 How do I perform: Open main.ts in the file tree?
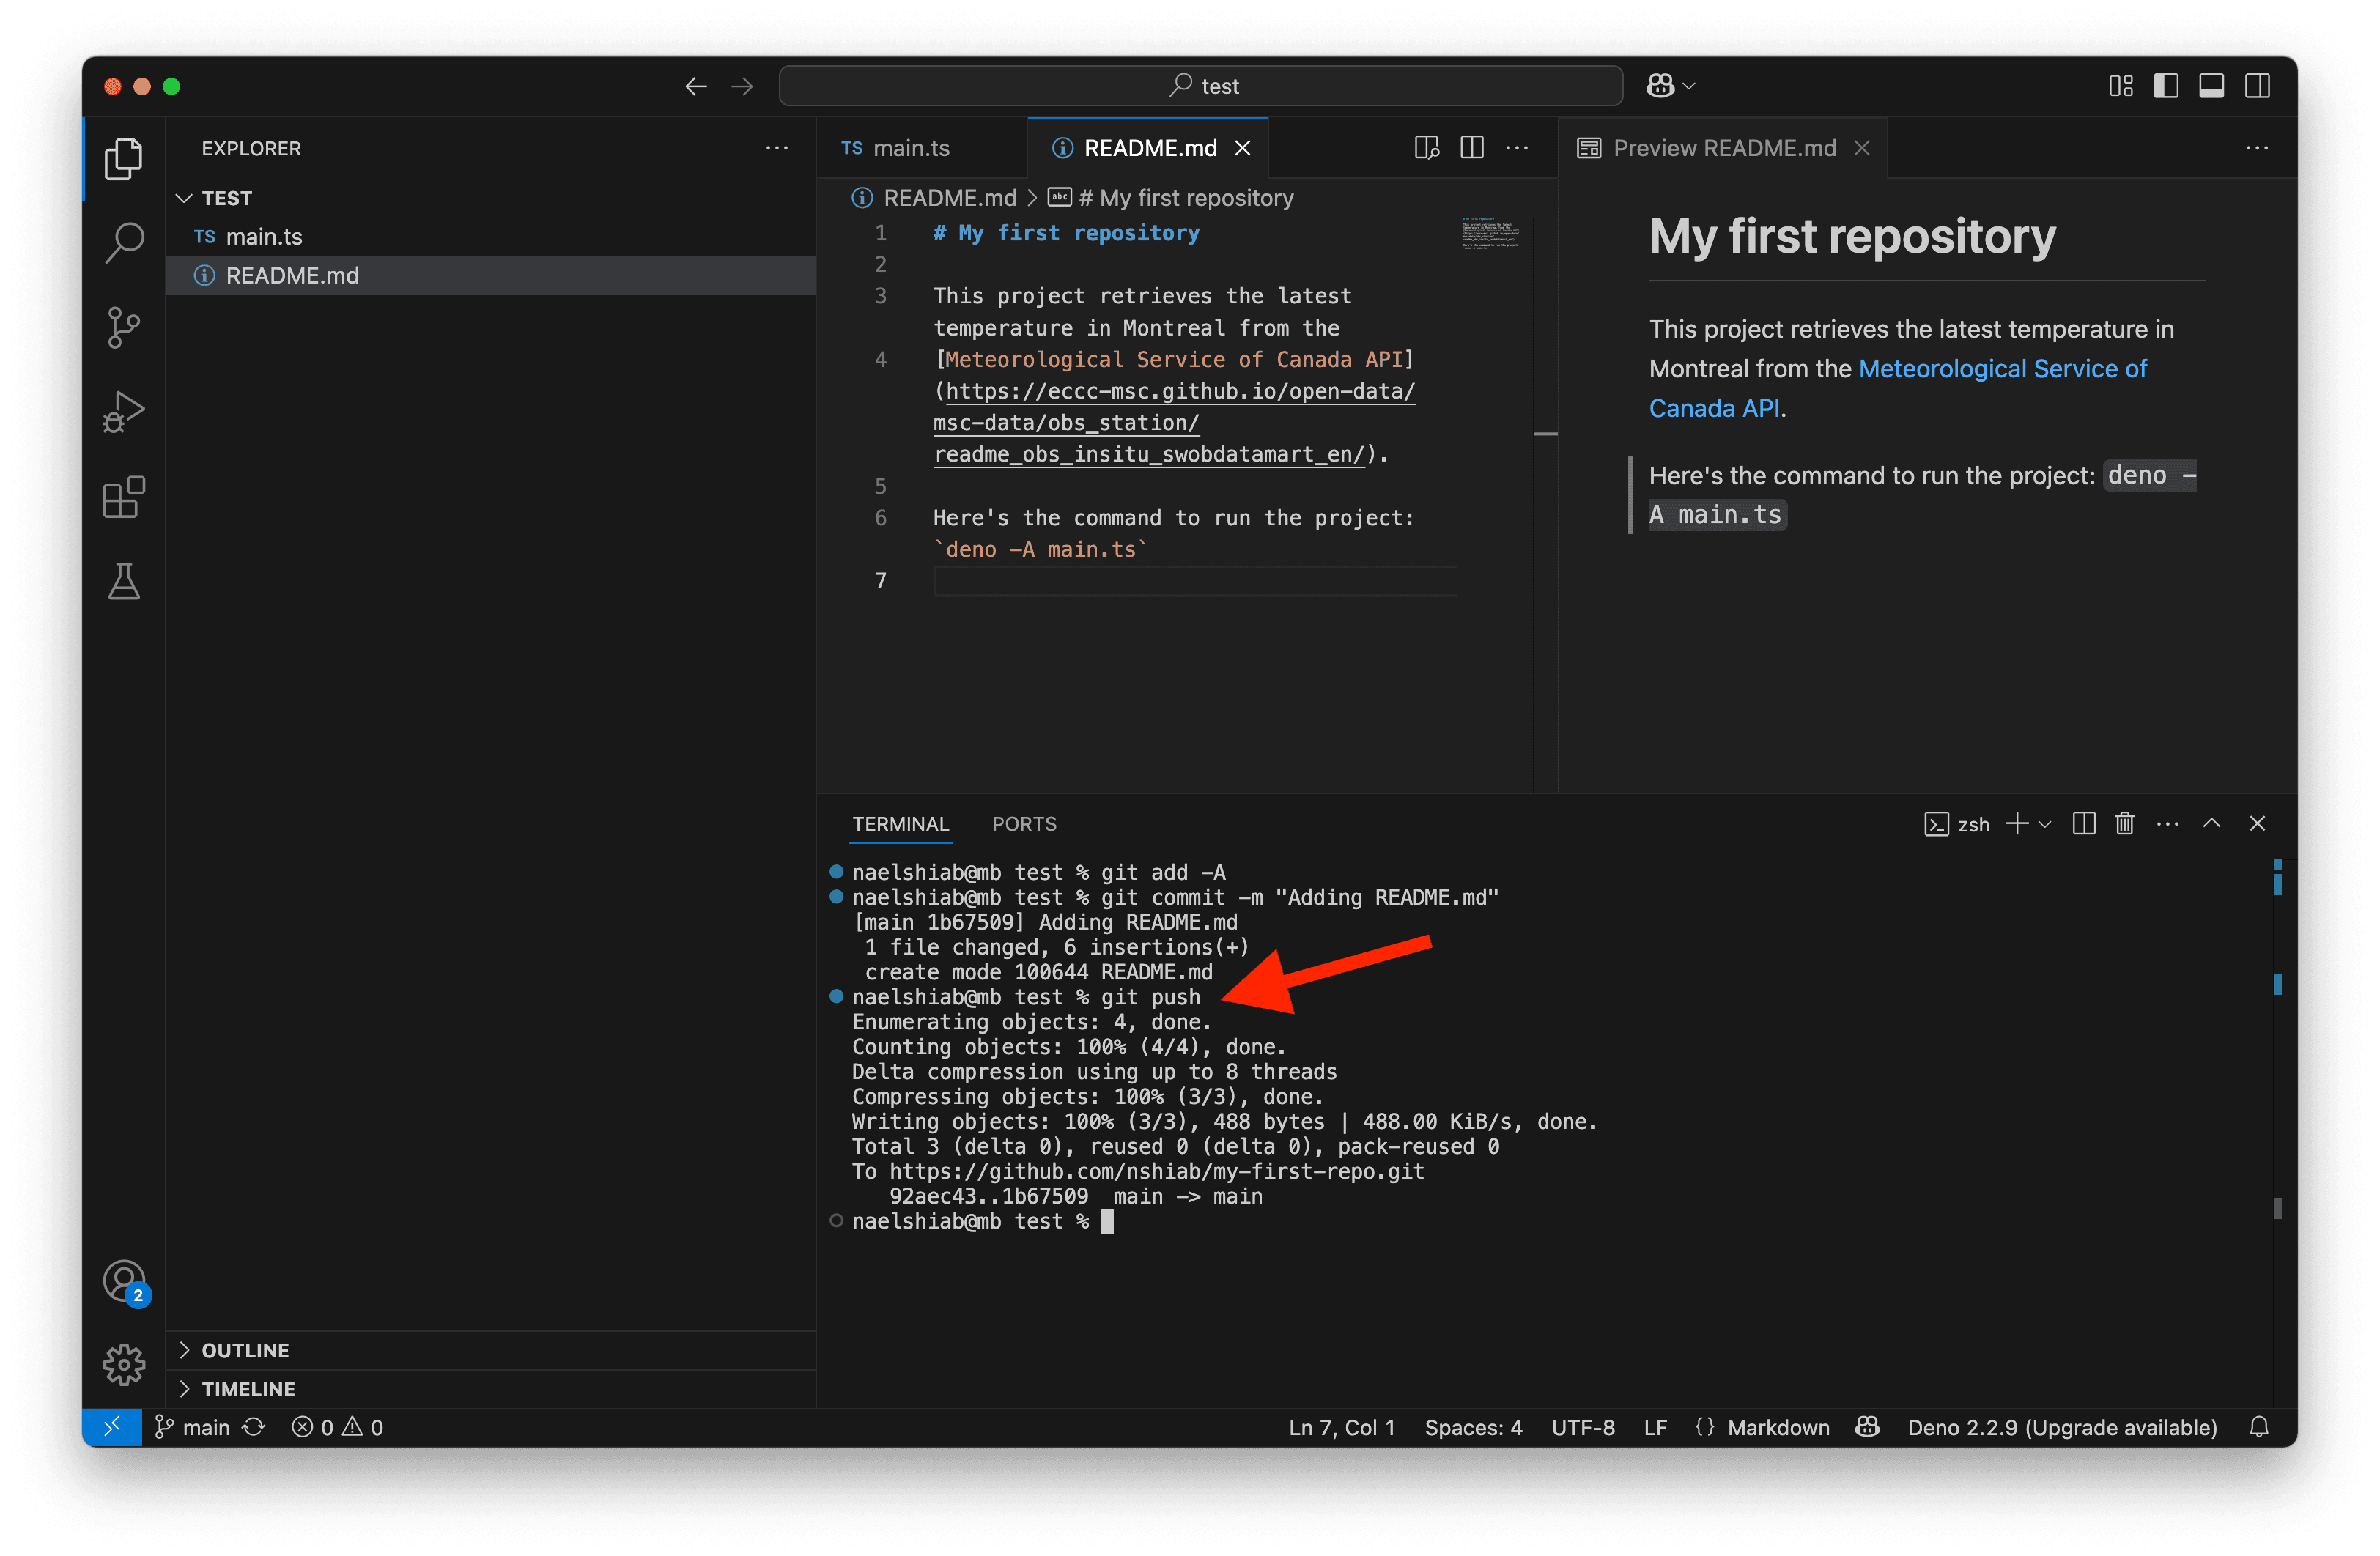pyautogui.click(x=491, y=237)
